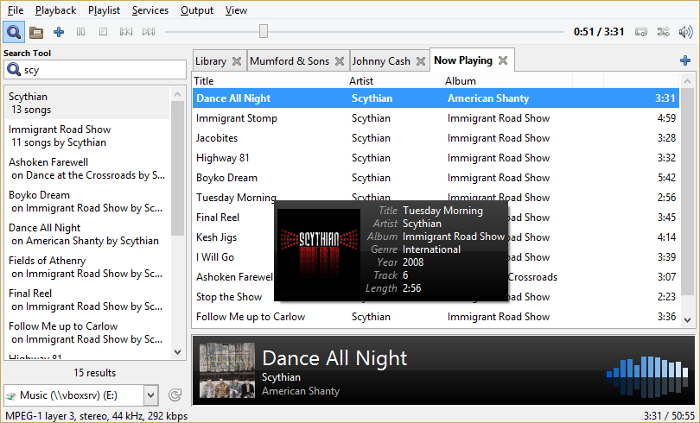Toggle repeat mode icon
The width and height of the screenshot is (700, 423).
tap(641, 32)
